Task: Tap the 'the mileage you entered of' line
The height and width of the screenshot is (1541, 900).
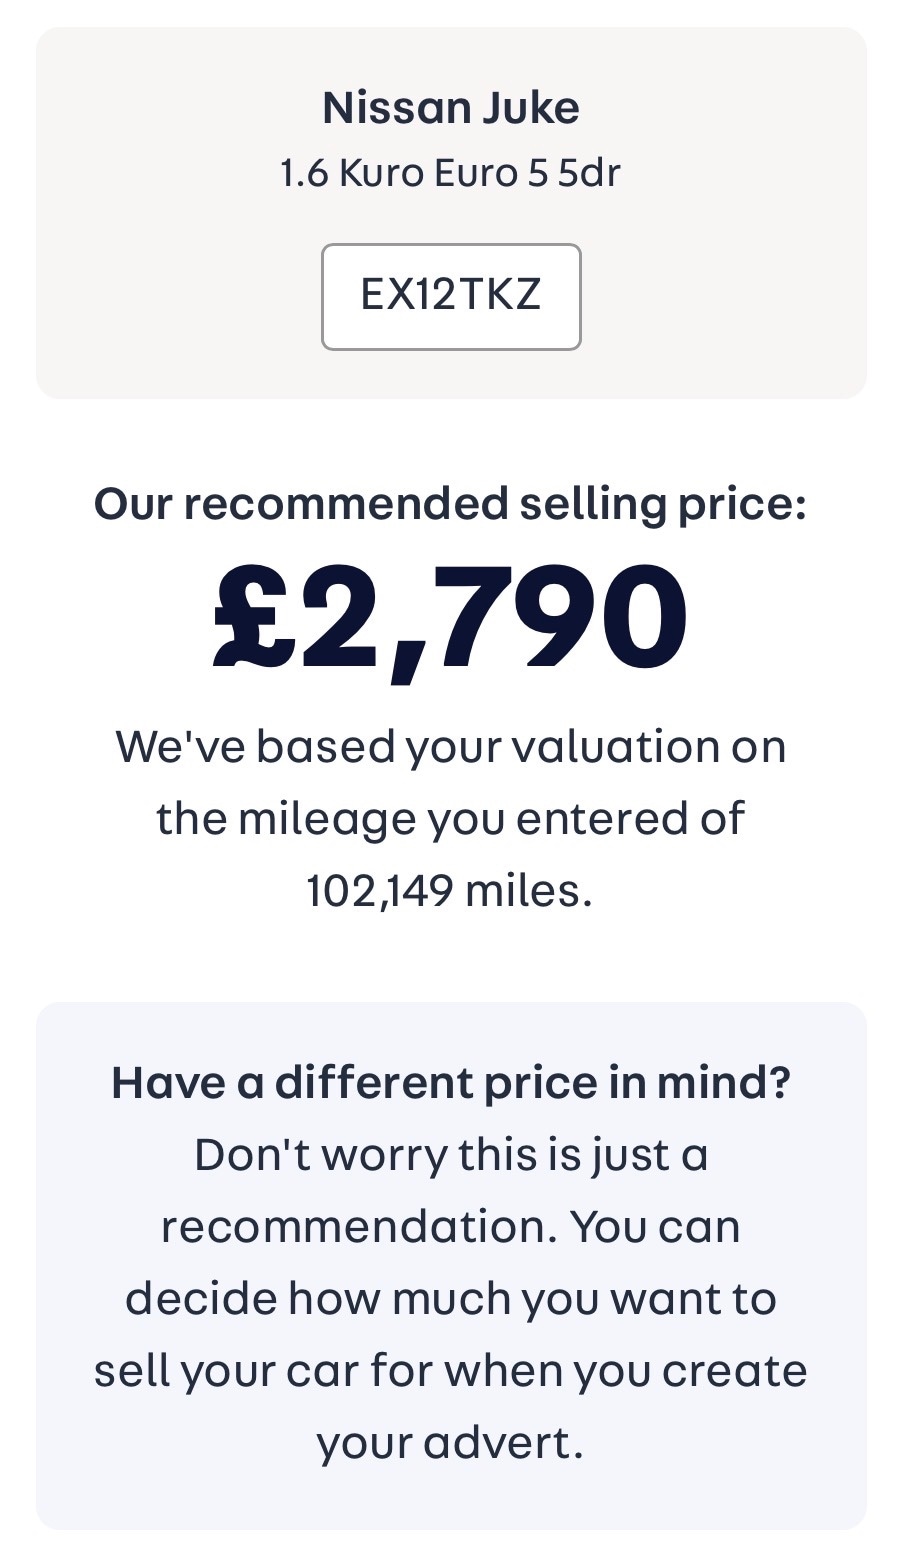Action: point(450,818)
